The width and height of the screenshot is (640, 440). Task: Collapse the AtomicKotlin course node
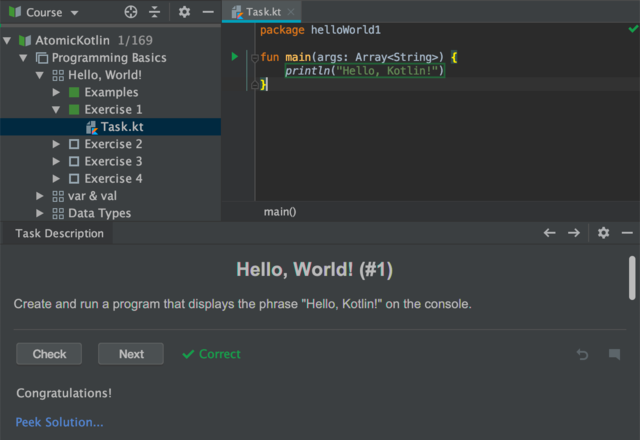coord(7,40)
